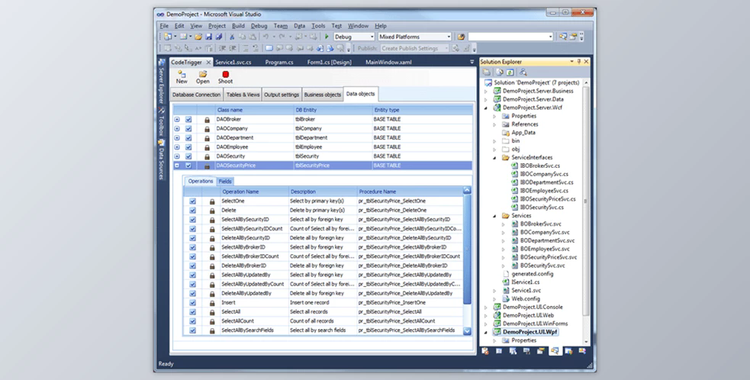
Task: Expand the DAOEmployee row
Action: (x=177, y=147)
